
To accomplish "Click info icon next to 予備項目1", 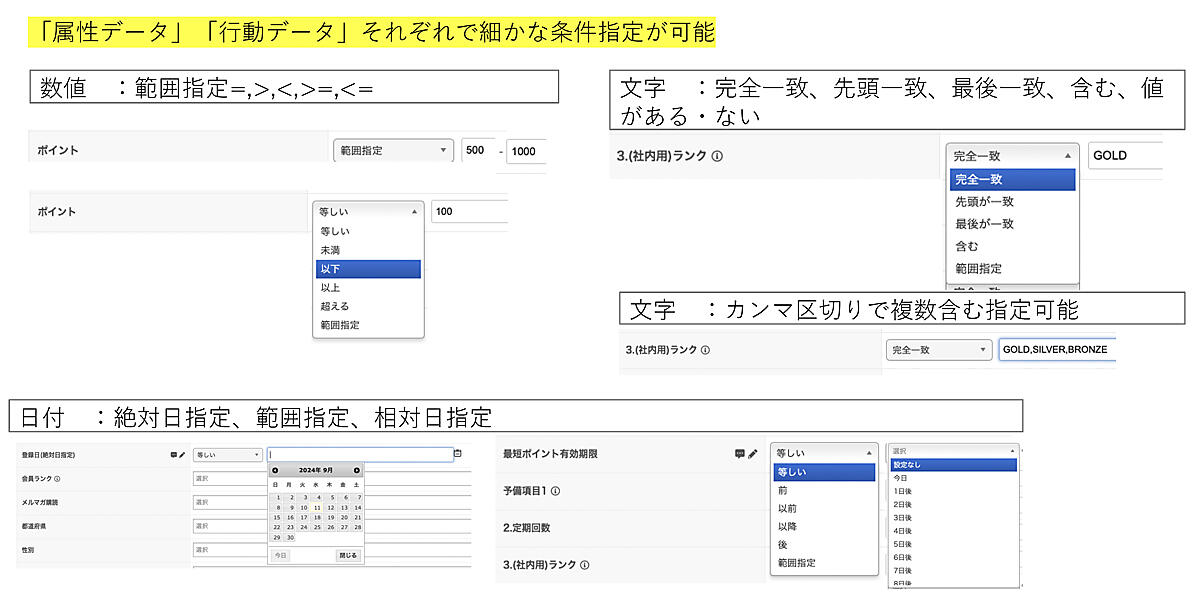I will [x=555, y=491].
